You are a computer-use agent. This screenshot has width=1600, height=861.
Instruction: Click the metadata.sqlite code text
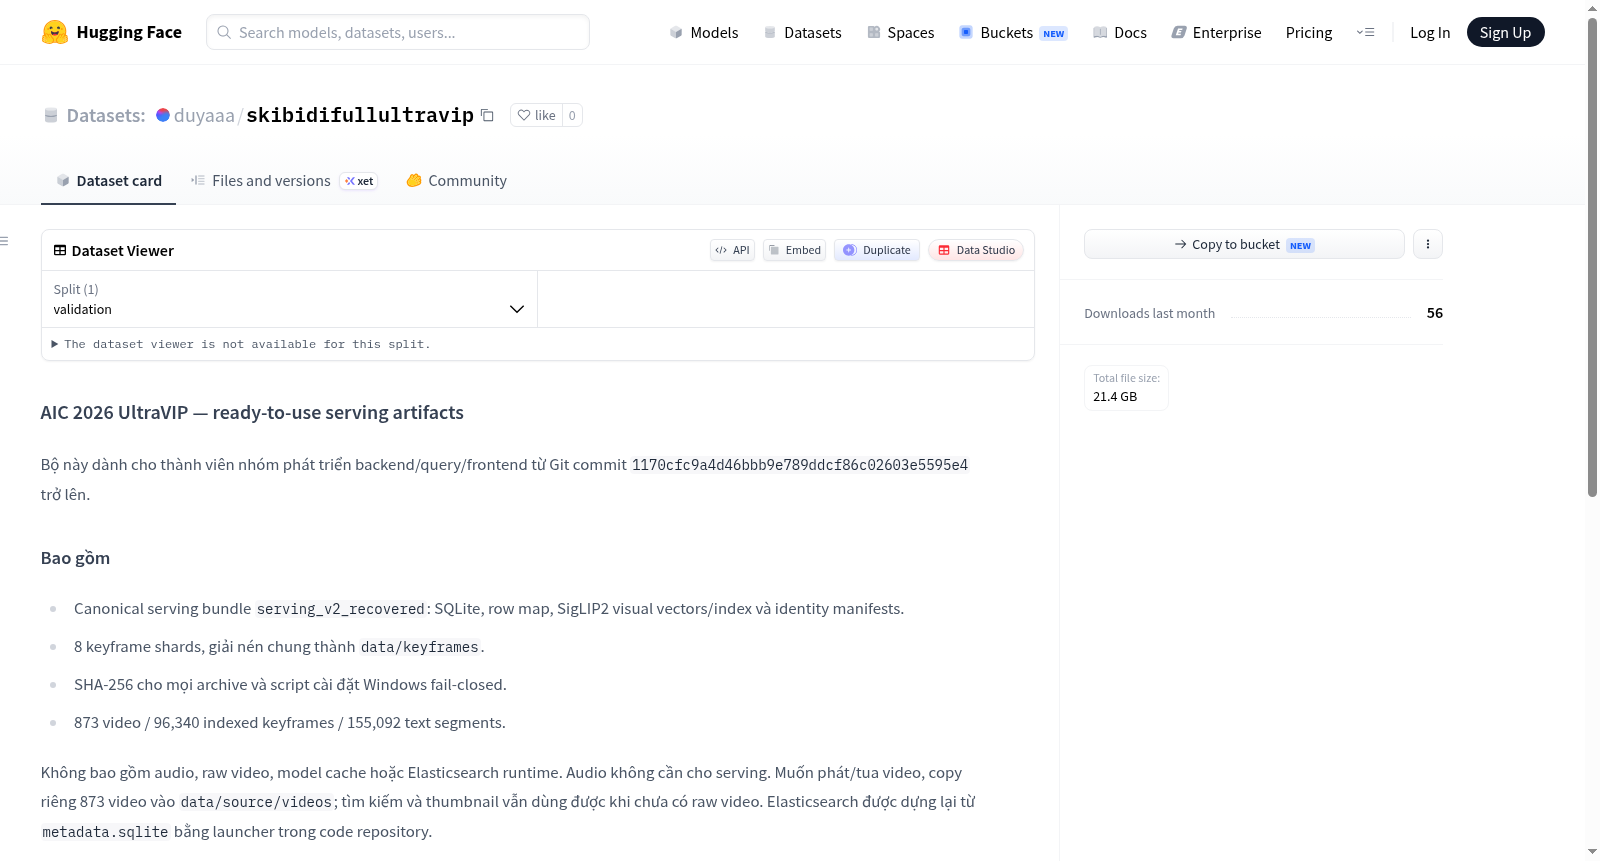coord(105,832)
